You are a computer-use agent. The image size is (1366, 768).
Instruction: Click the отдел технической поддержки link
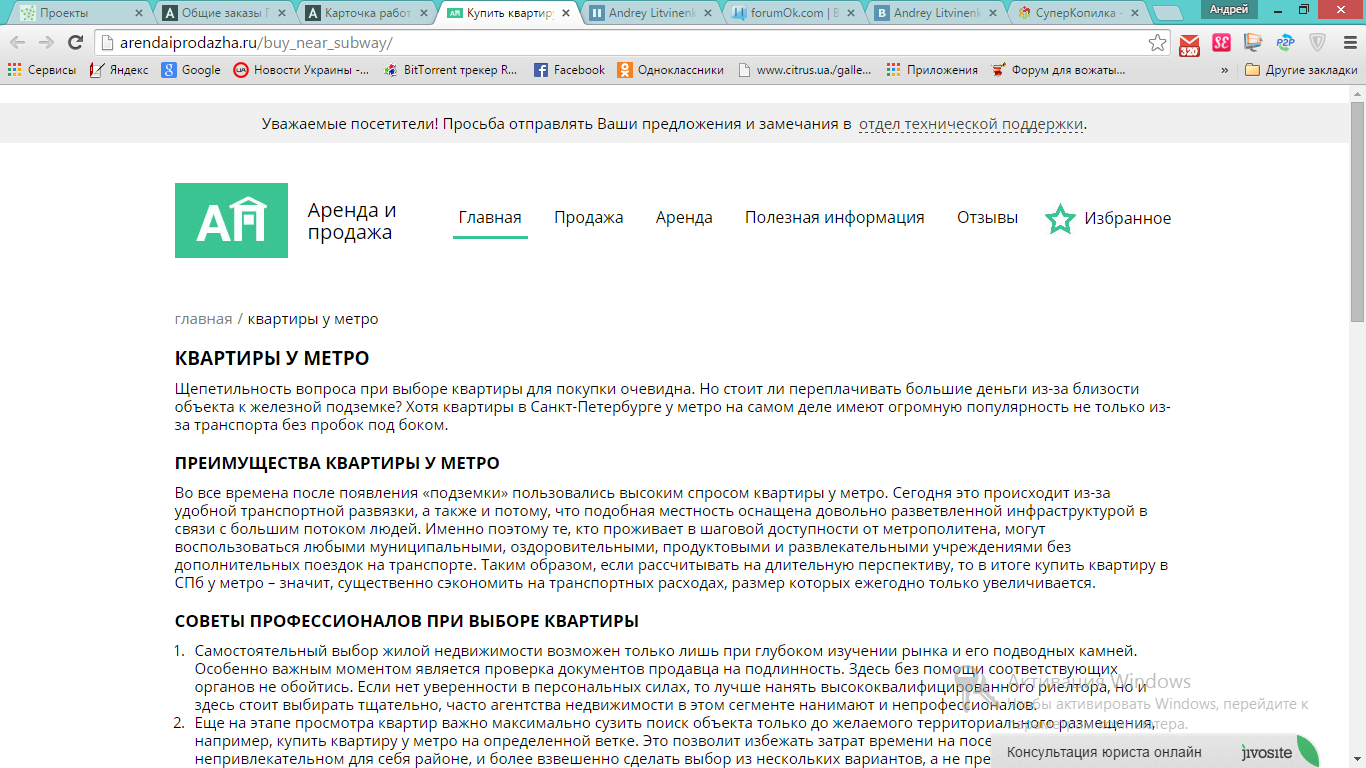click(971, 125)
